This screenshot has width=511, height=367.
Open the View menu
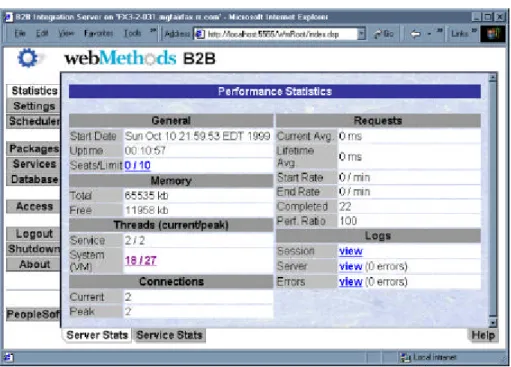[66, 33]
